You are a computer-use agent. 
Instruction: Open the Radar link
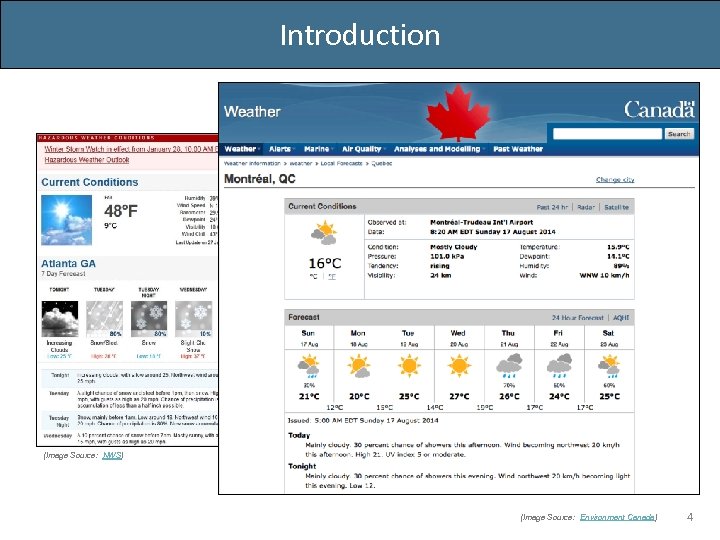(x=585, y=207)
